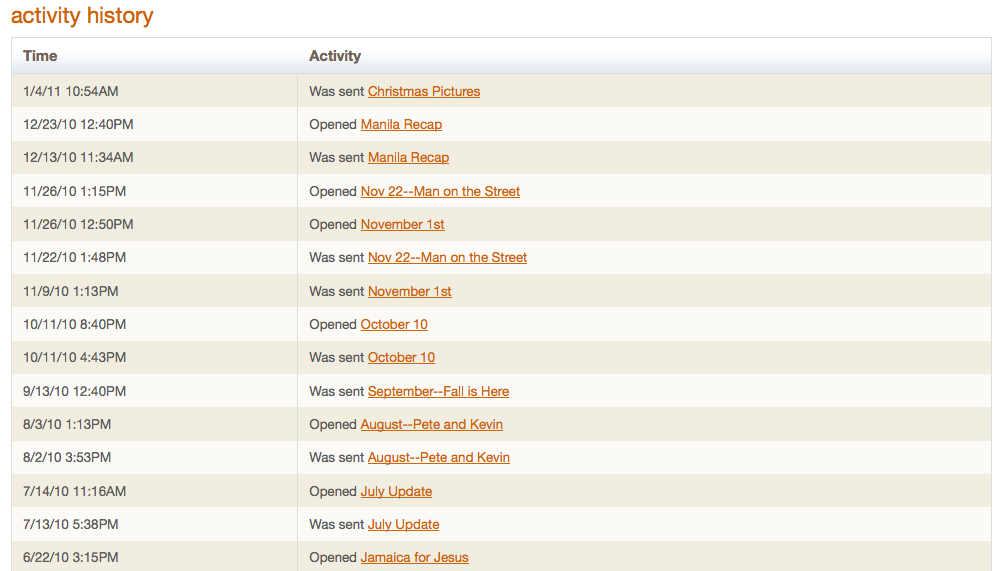The height and width of the screenshot is (571, 1002).
Task: Select the 8/2/10 3:53PM time cell
Action: click(154, 457)
